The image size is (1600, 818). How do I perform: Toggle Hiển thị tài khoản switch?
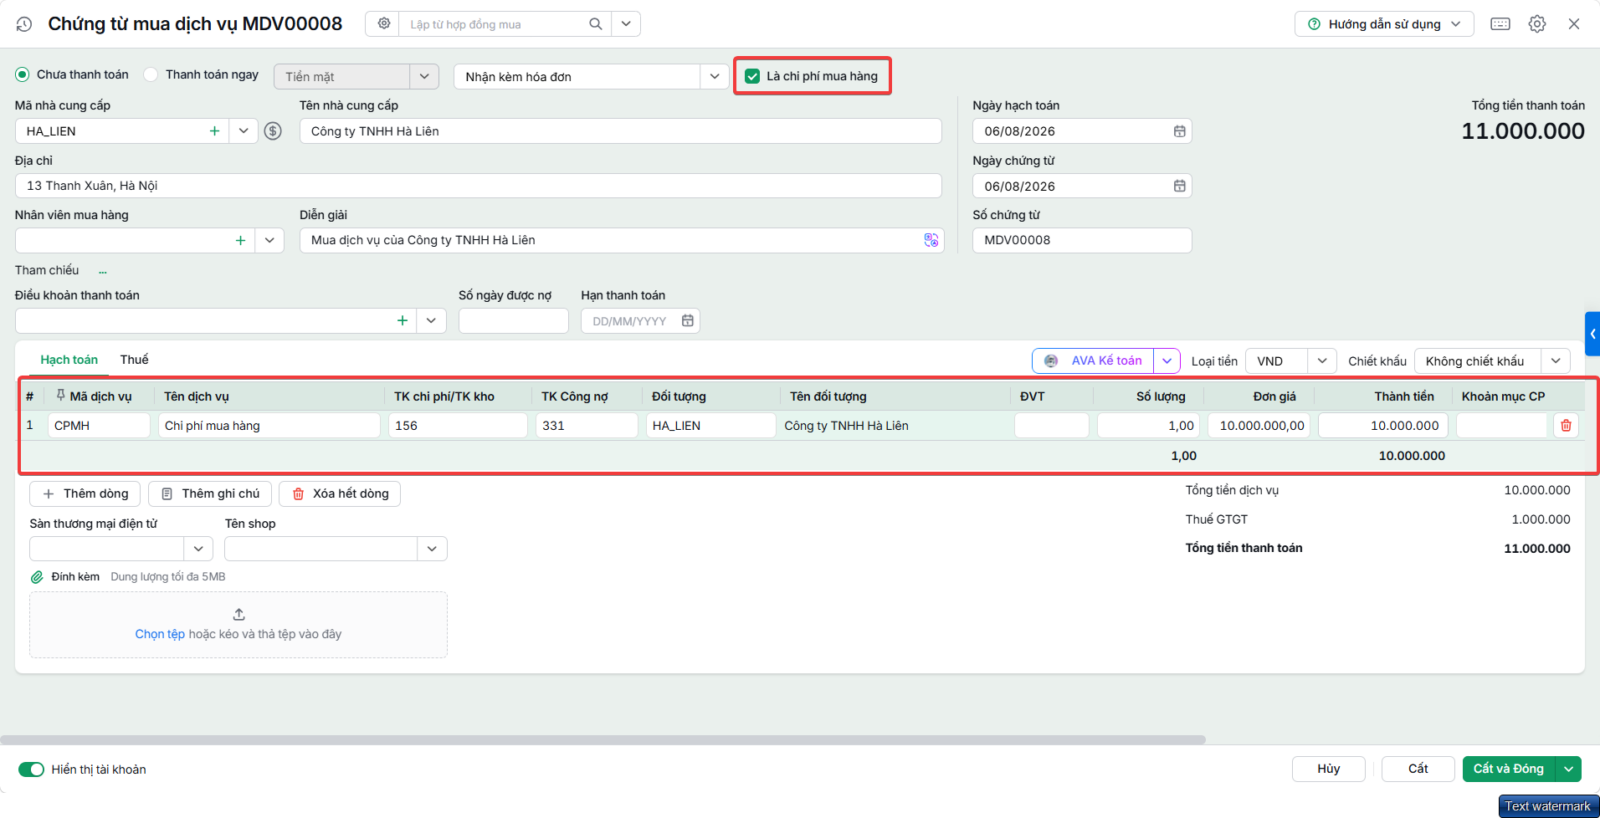[31, 769]
